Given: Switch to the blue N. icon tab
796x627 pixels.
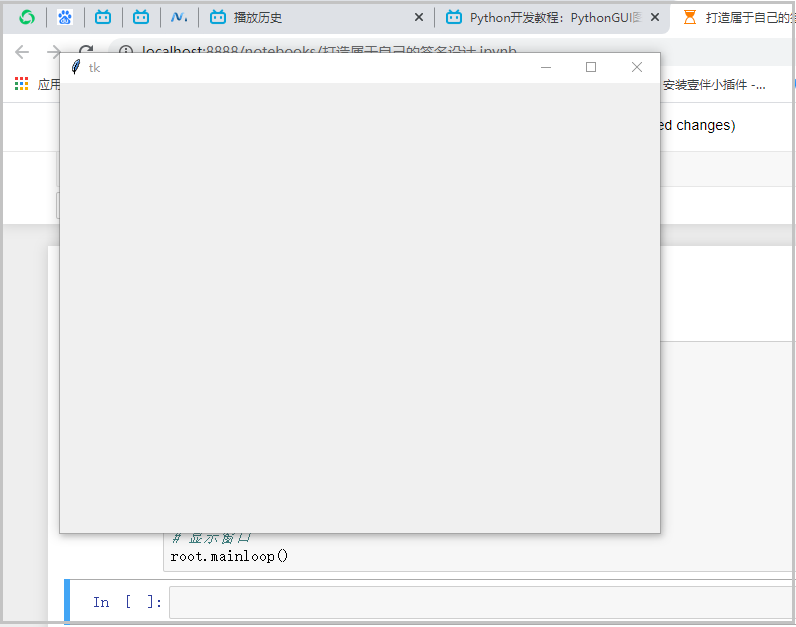Looking at the screenshot, I should click(x=179, y=18).
